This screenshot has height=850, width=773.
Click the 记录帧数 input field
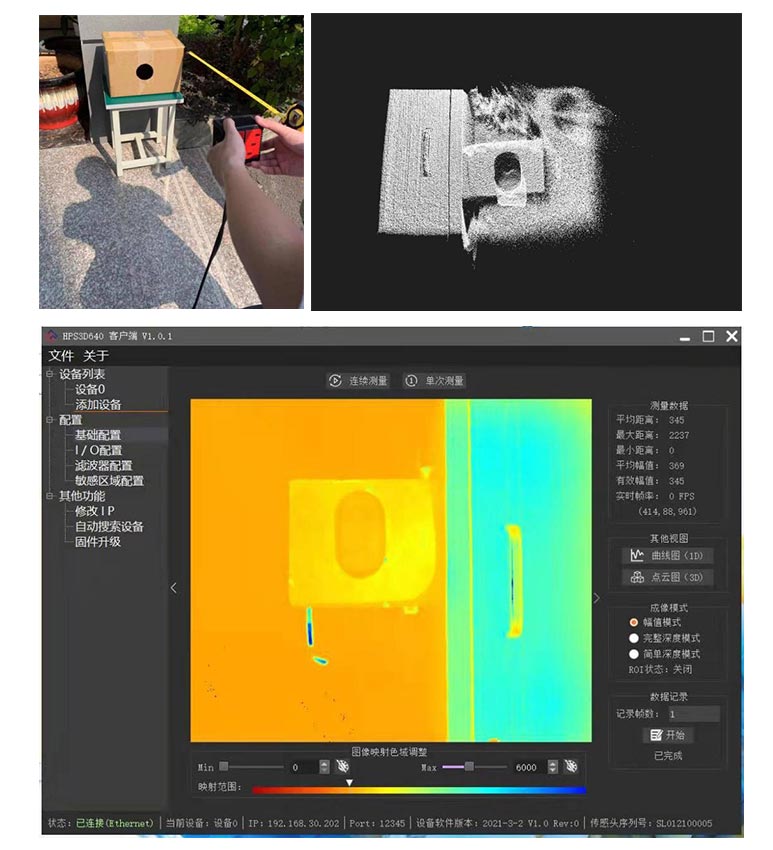pos(692,714)
